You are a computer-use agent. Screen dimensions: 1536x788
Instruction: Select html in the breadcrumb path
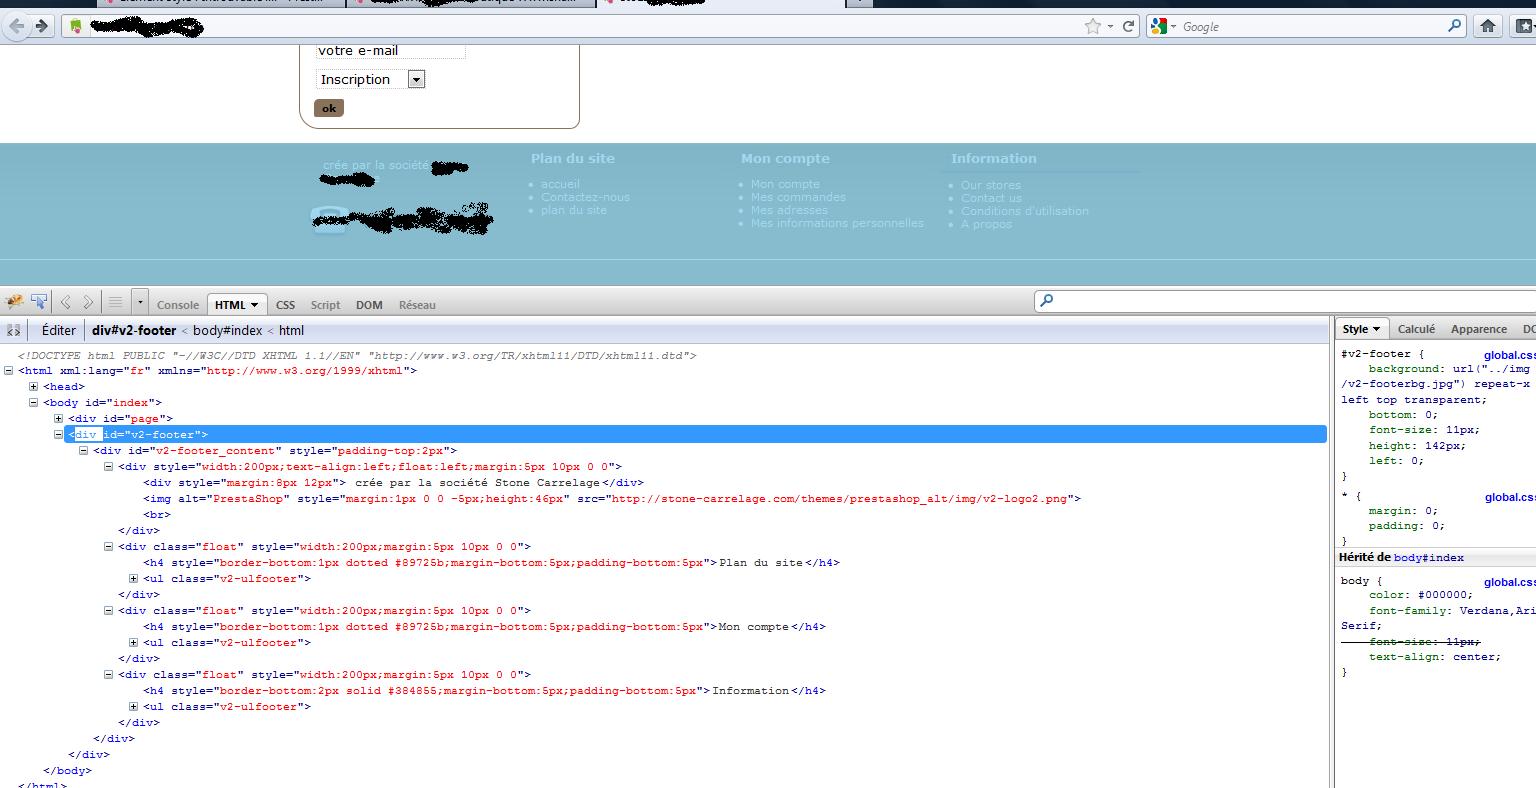click(291, 330)
